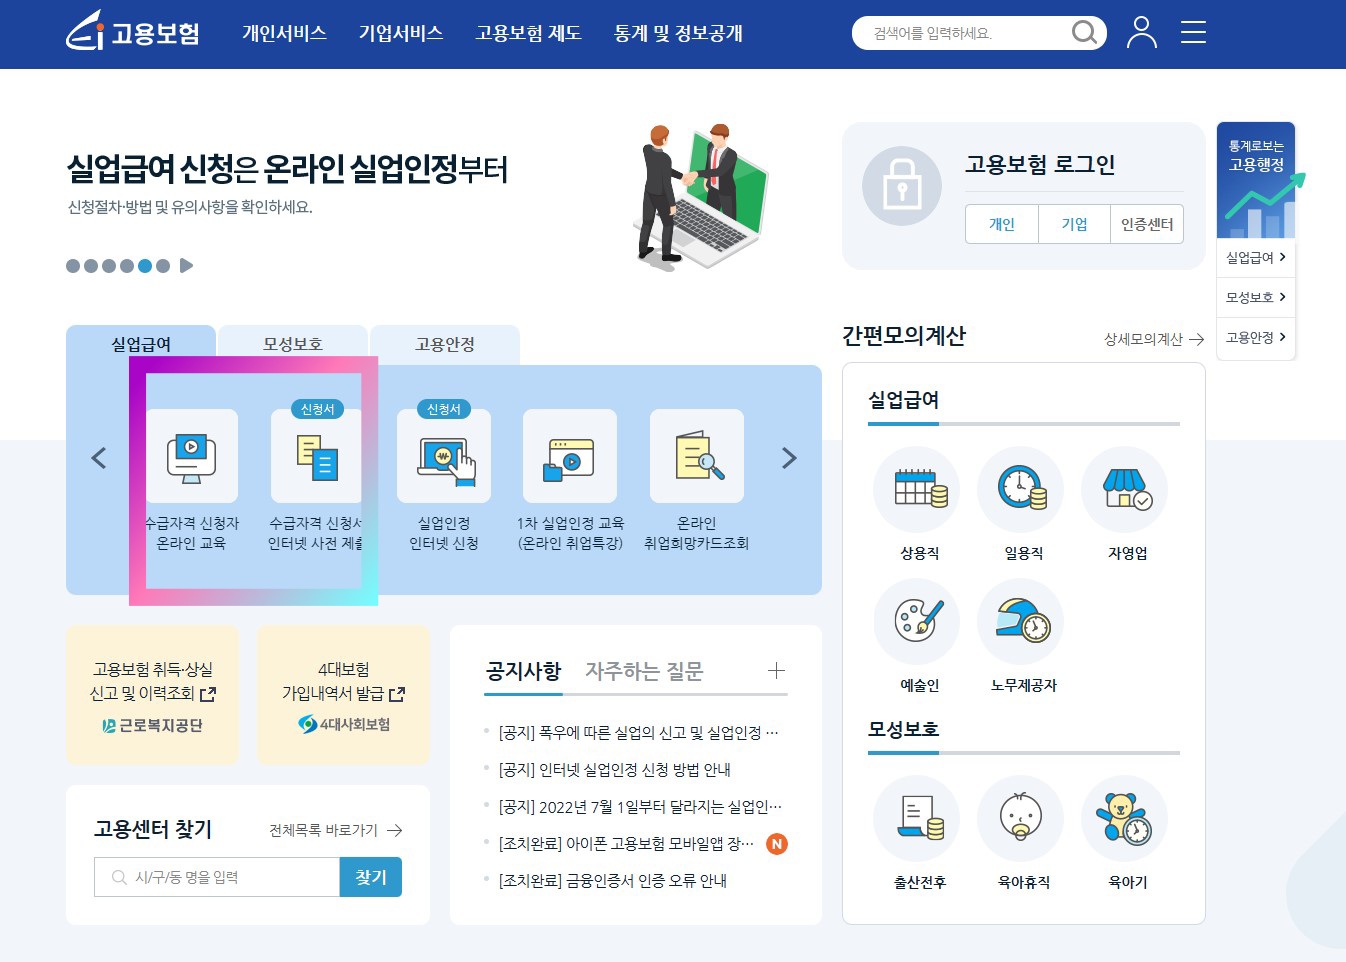Switch to the 모성보호 tab
1346x962 pixels.
pos(293,345)
